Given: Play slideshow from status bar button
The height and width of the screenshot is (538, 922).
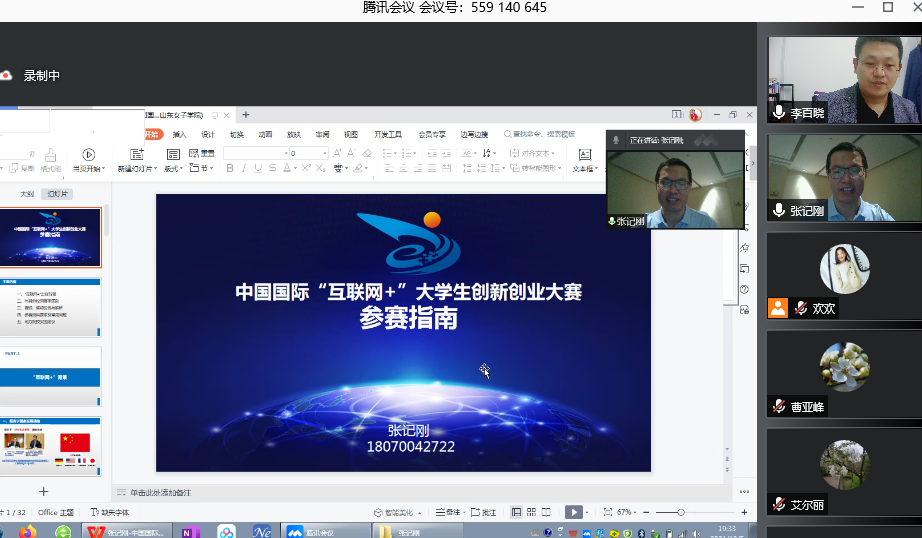Looking at the screenshot, I should [573, 512].
